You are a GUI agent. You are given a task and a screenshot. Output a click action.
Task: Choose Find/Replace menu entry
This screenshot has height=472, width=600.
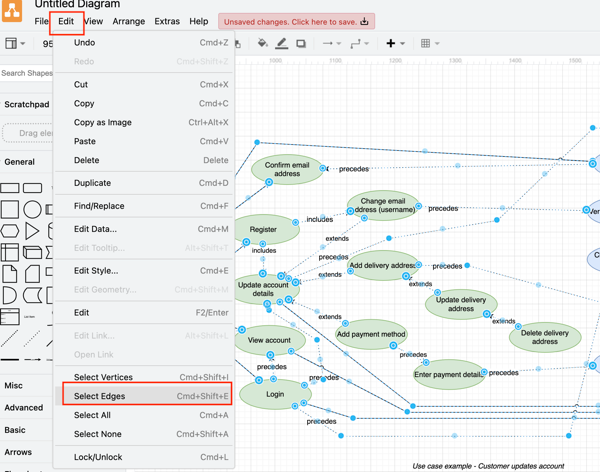coord(144,206)
